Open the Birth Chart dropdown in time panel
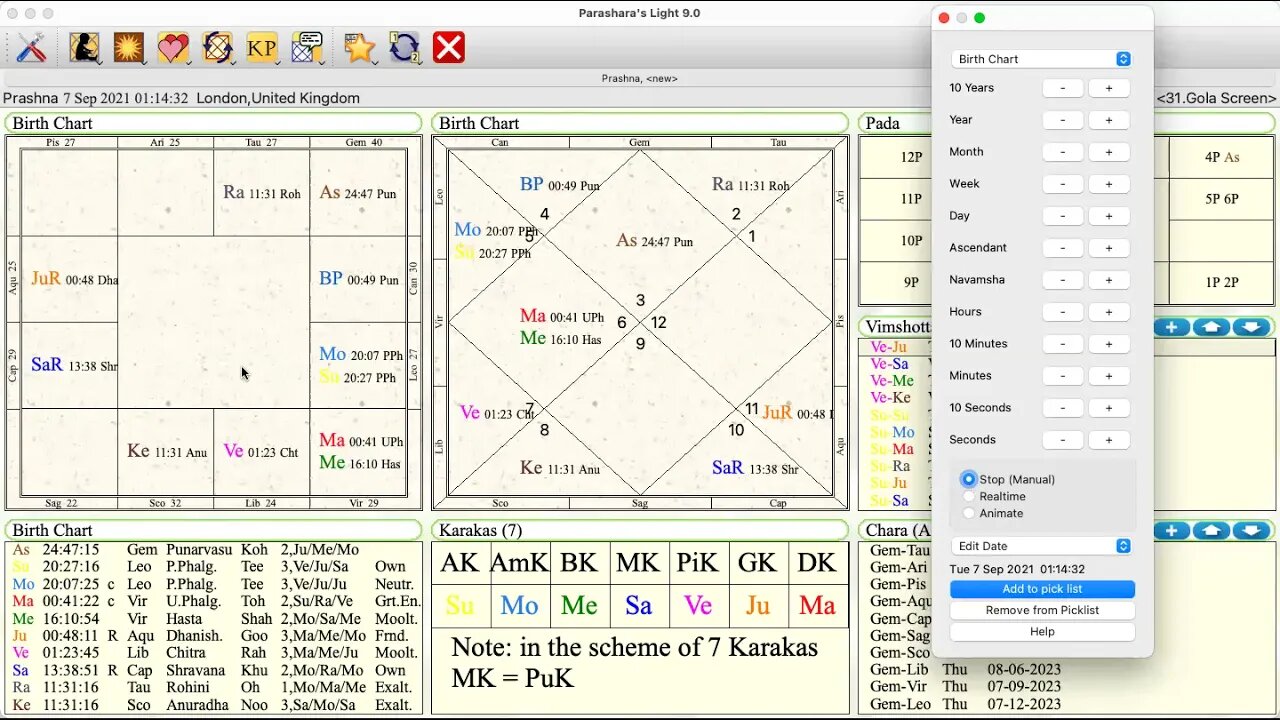Image resolution: width=1280 pixels, height=720 pixels. coord(1042,59)
